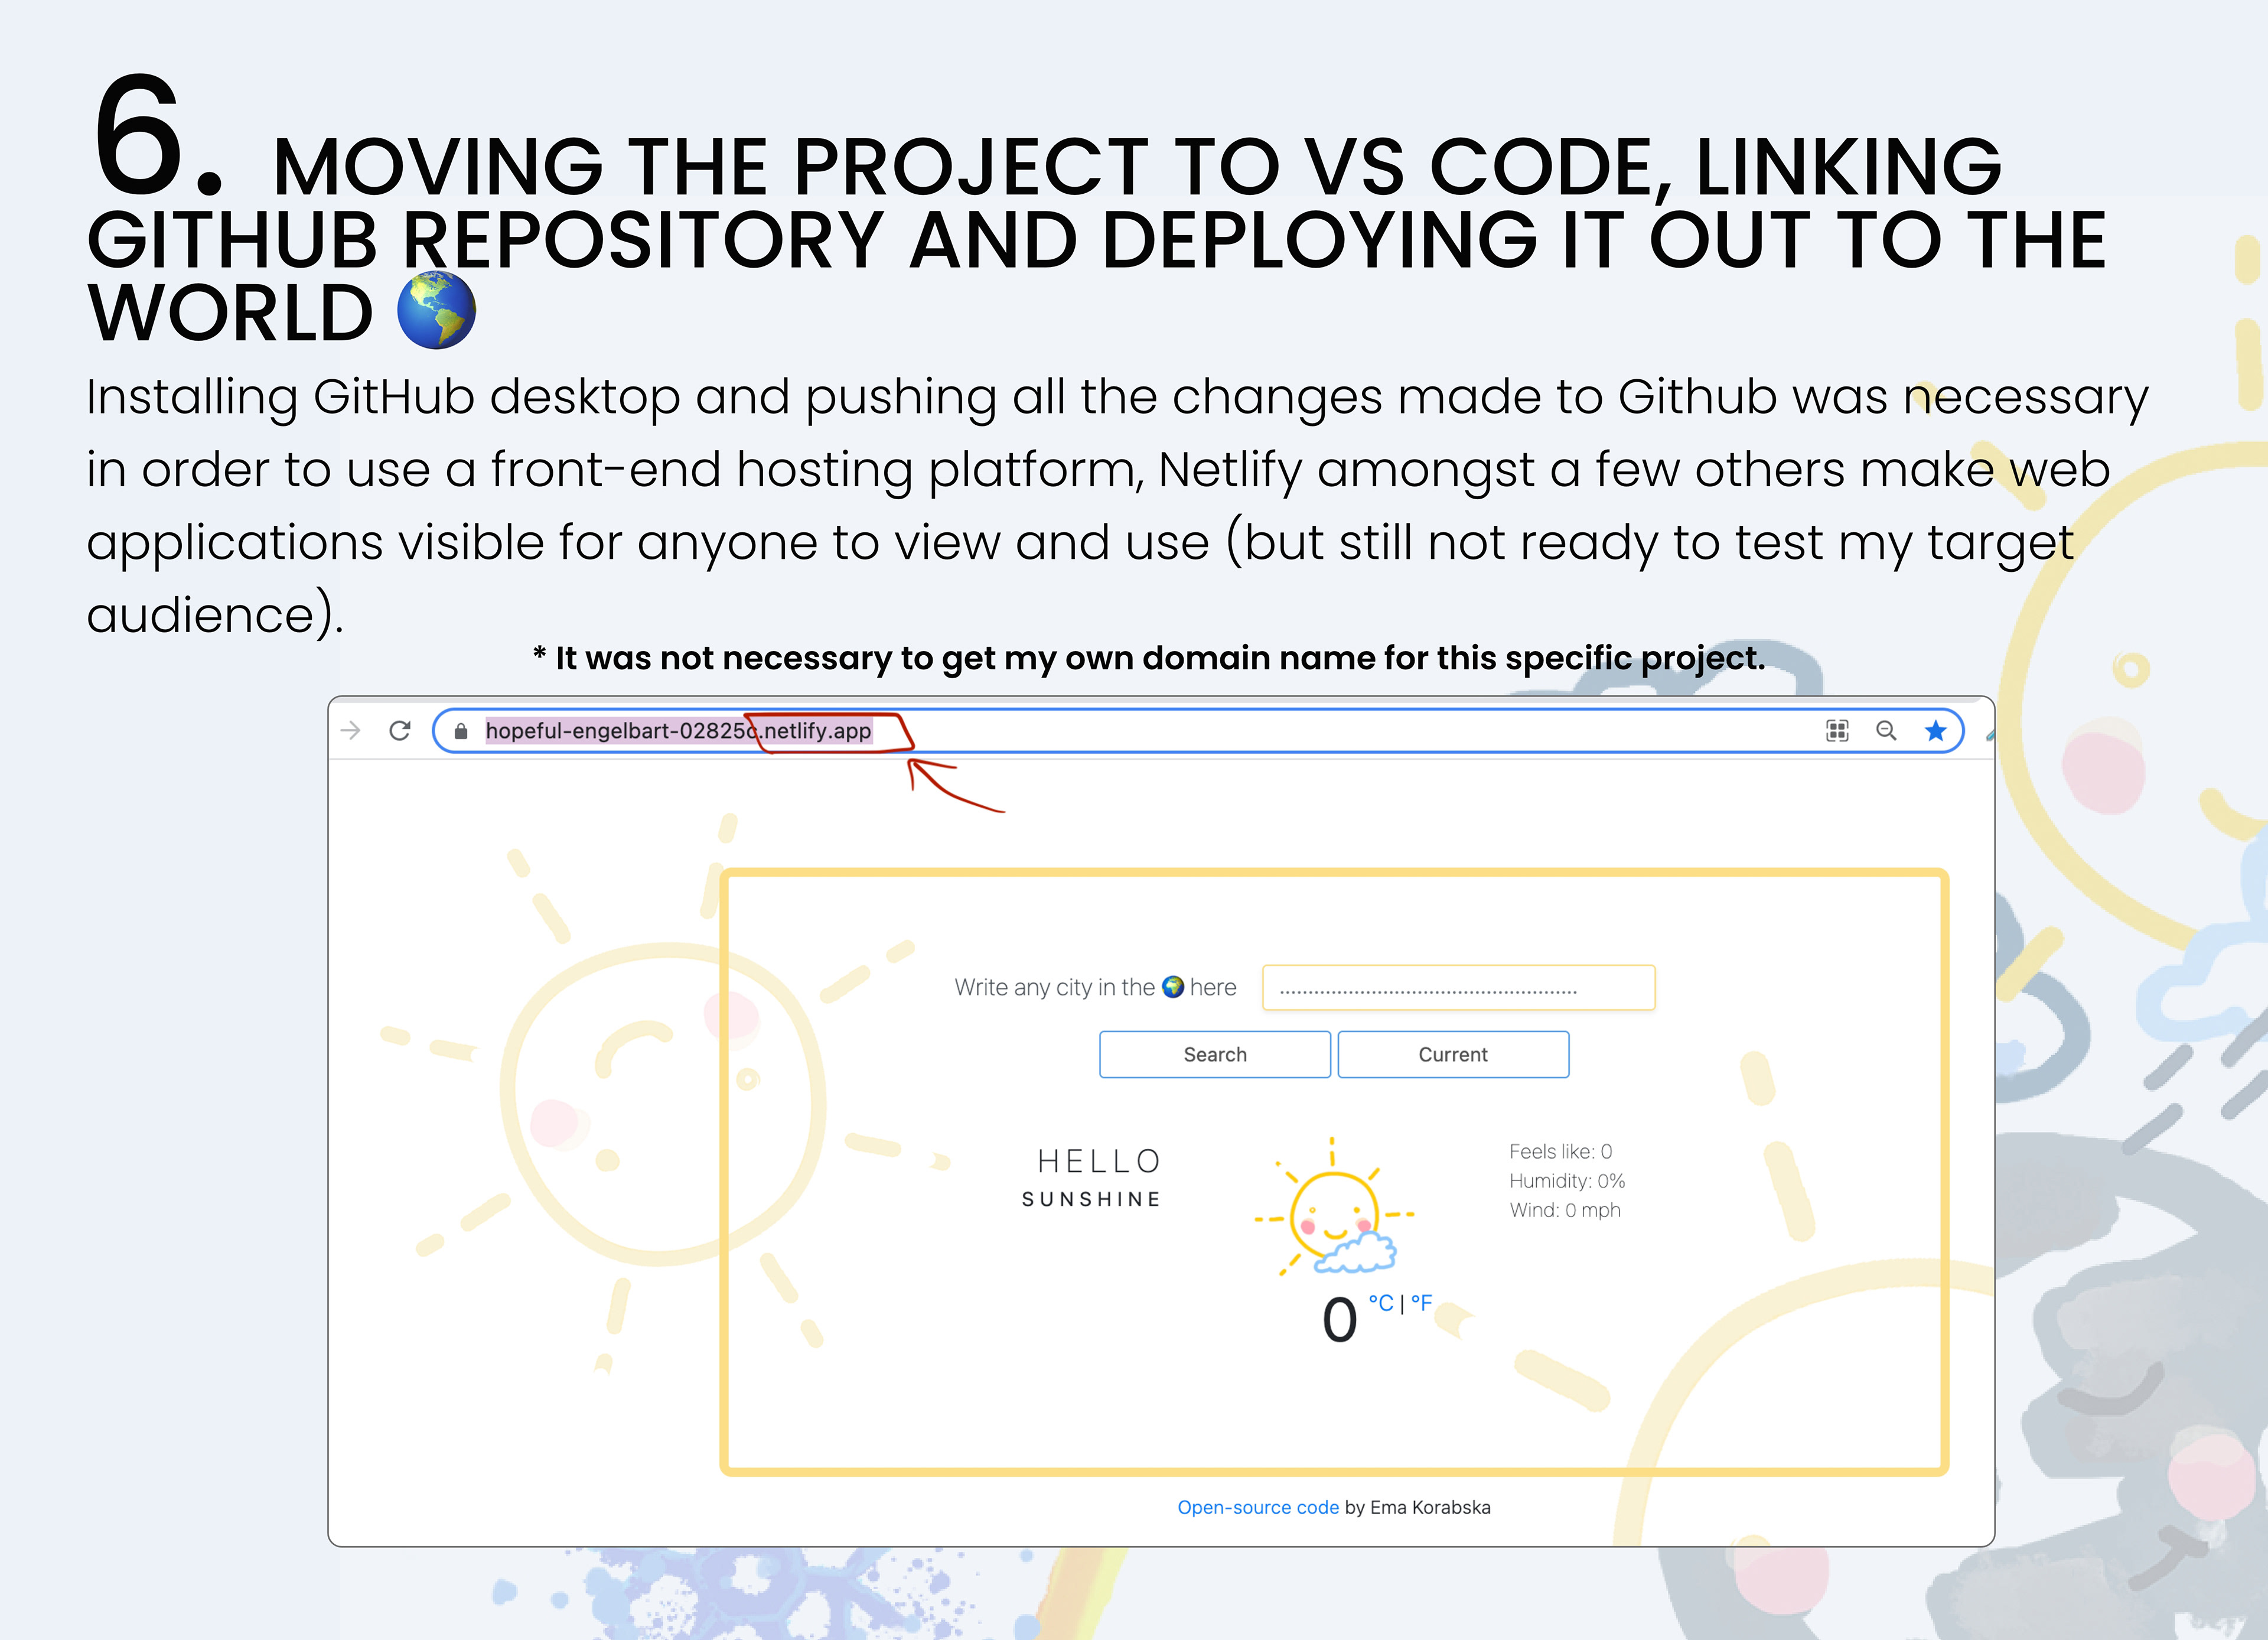
Task: Click the globe emoji in the slide title
Action: click(x=436, y=310)
